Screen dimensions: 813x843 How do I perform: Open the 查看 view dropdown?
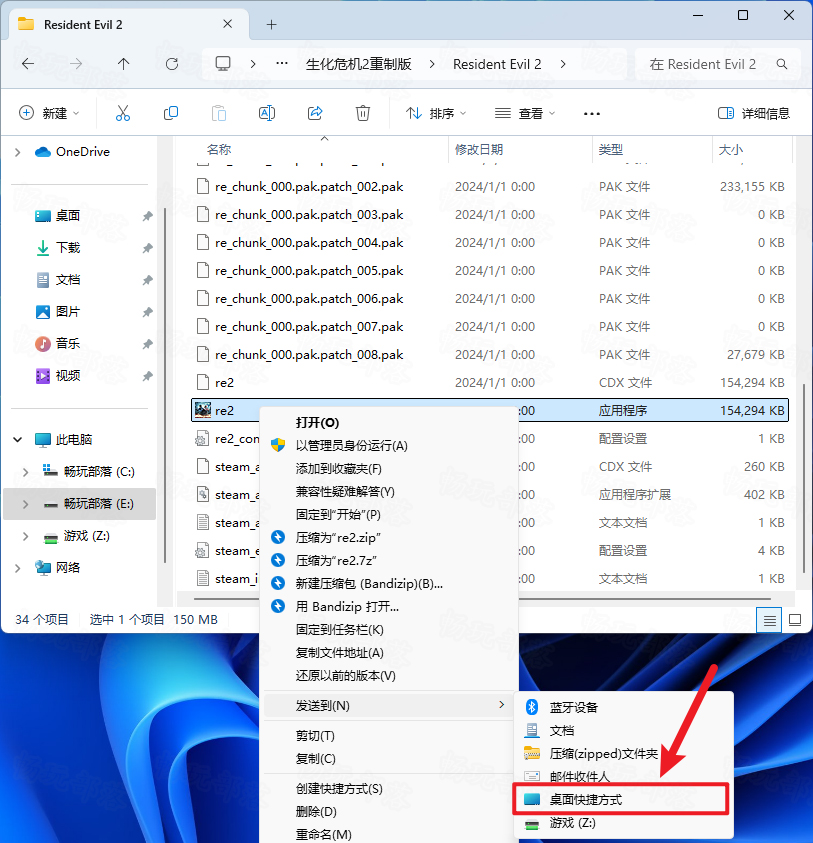pos(524,113)
